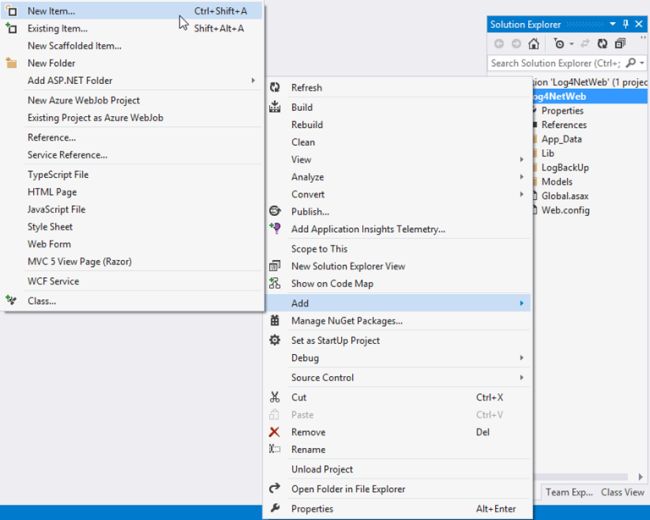Switch to the Team Explorer tab

[x=569, y=492]
